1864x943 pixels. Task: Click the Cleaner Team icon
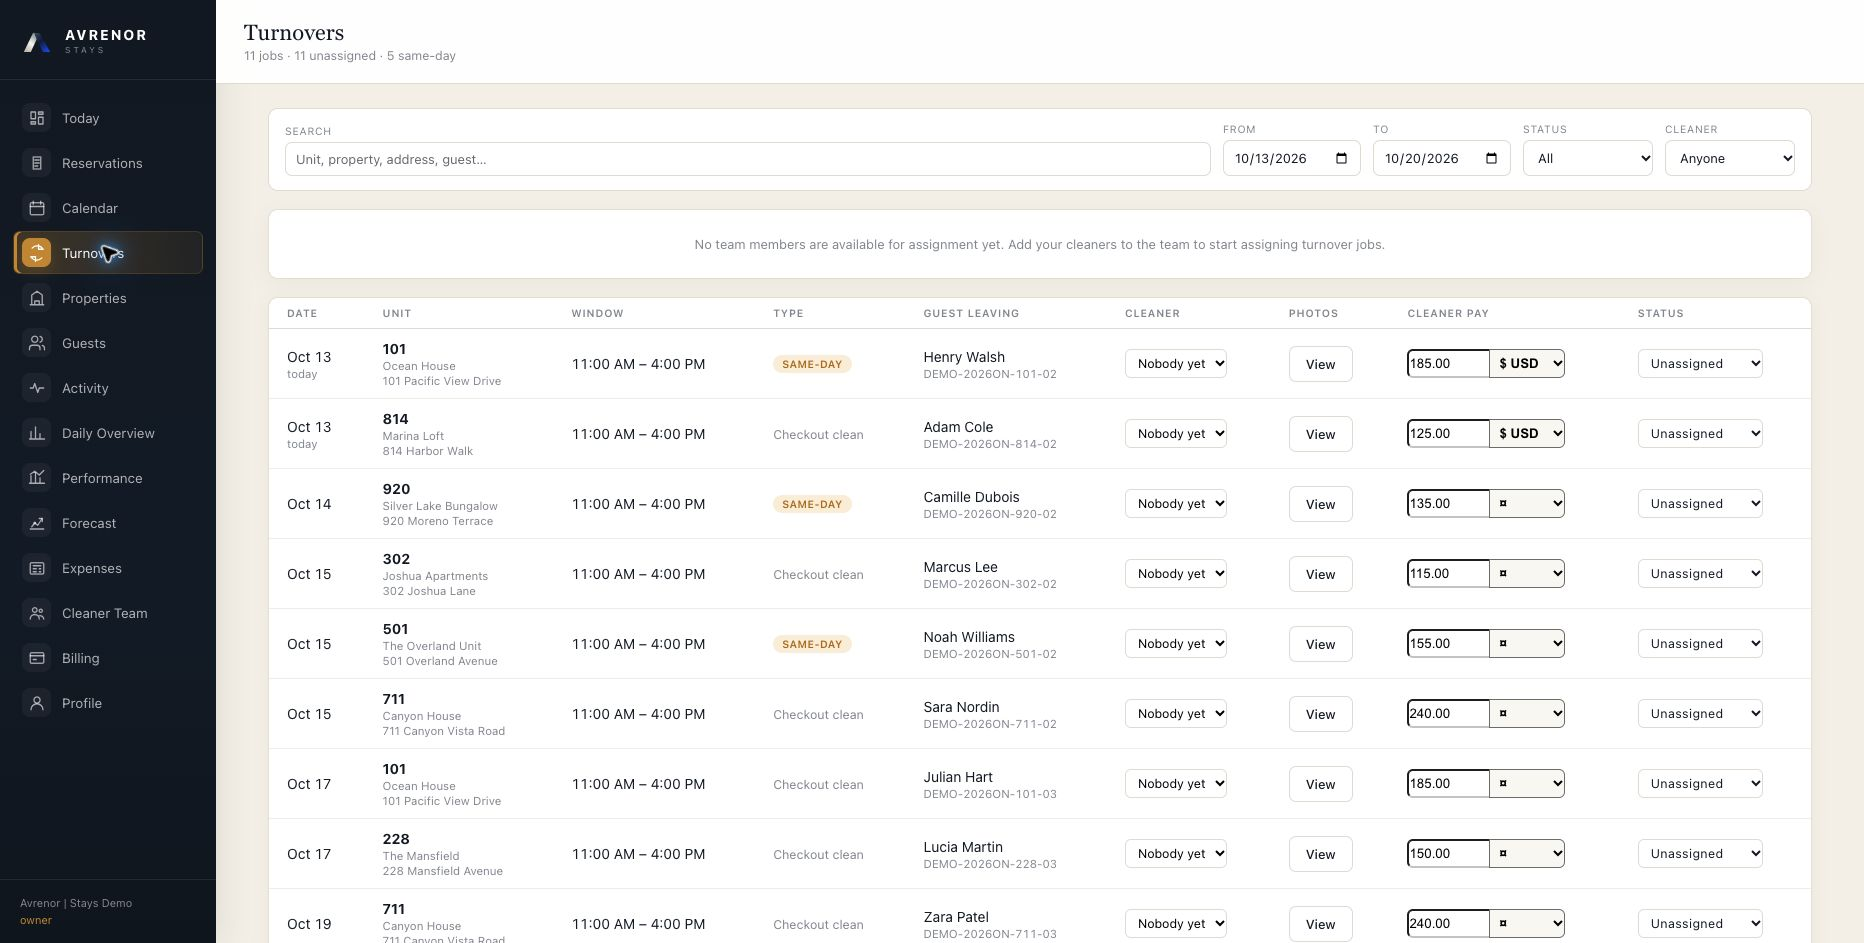click(37, 613)
